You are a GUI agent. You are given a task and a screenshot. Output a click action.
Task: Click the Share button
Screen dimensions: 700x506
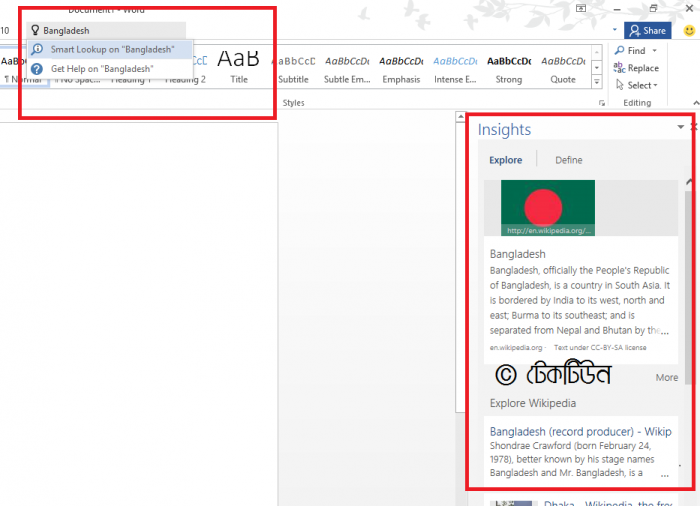tap(647, 30)
